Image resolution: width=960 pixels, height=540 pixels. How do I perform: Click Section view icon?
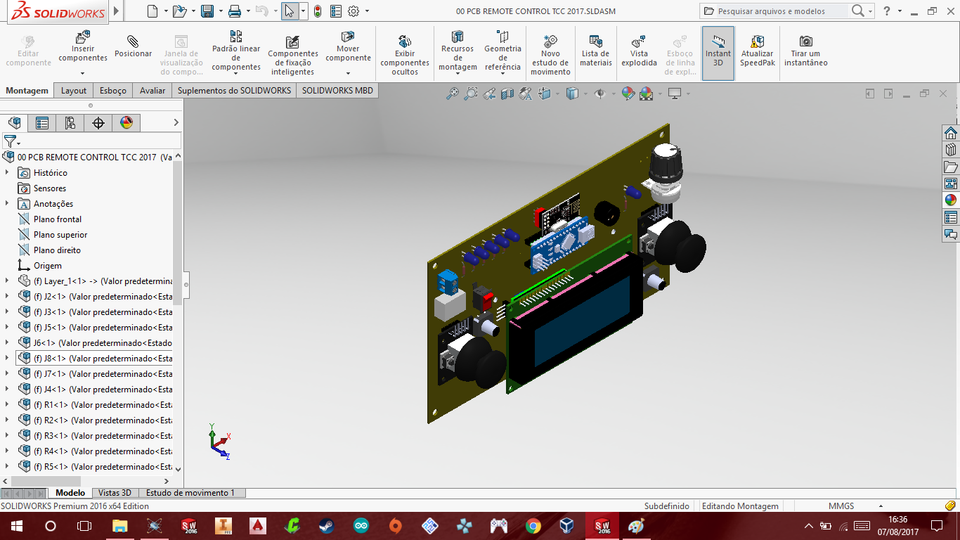click(x=507, y=94)
